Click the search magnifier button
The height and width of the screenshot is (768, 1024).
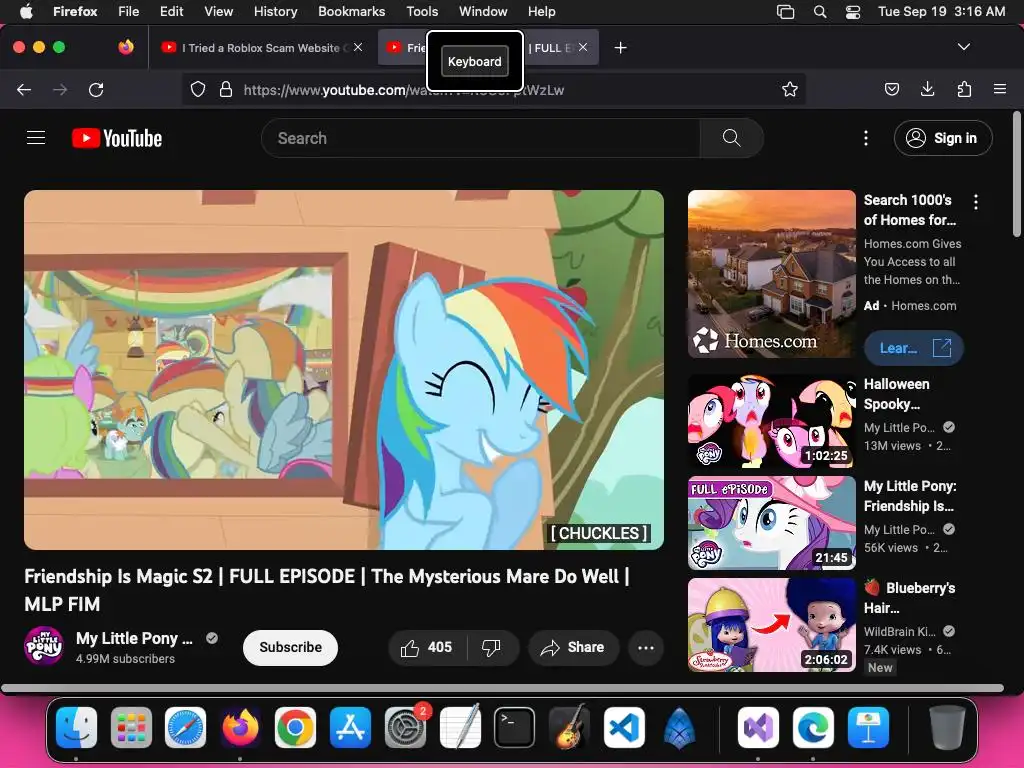click(731, 138)
